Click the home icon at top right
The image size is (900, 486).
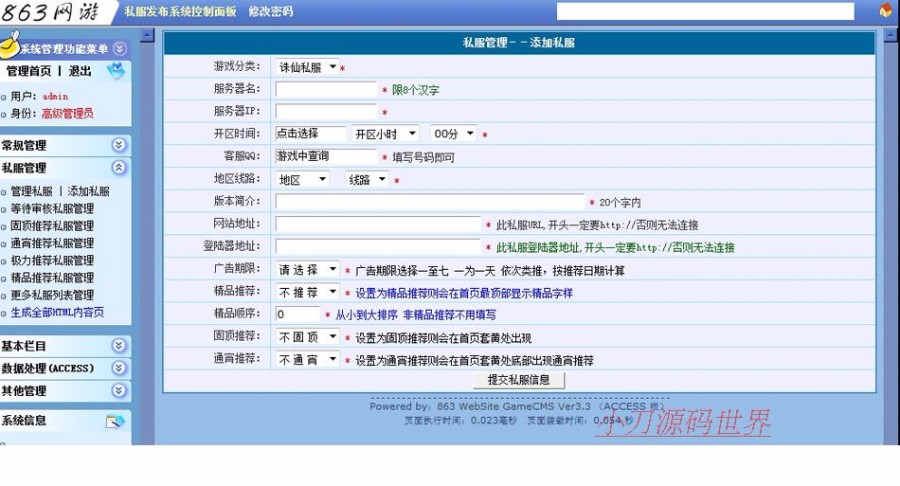point(886,10)
